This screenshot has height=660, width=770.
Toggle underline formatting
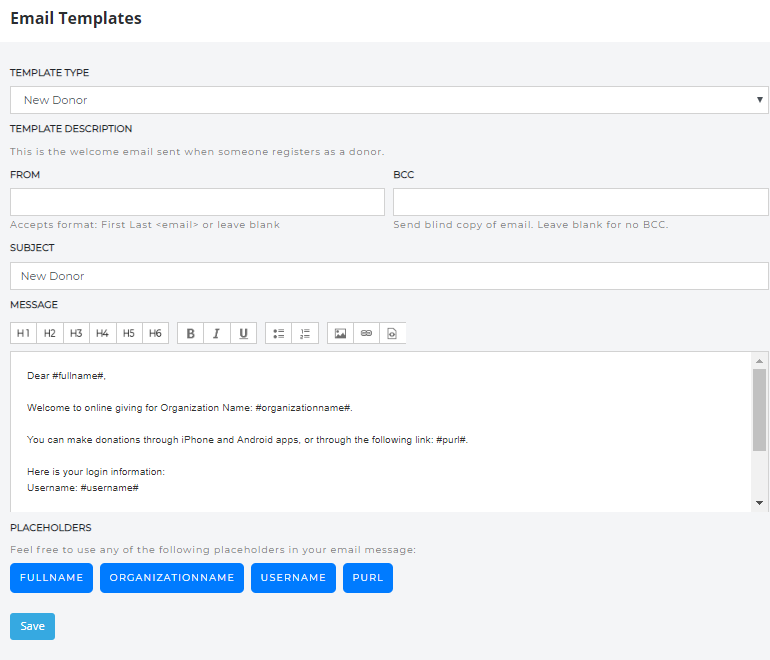tap(244, 333)
